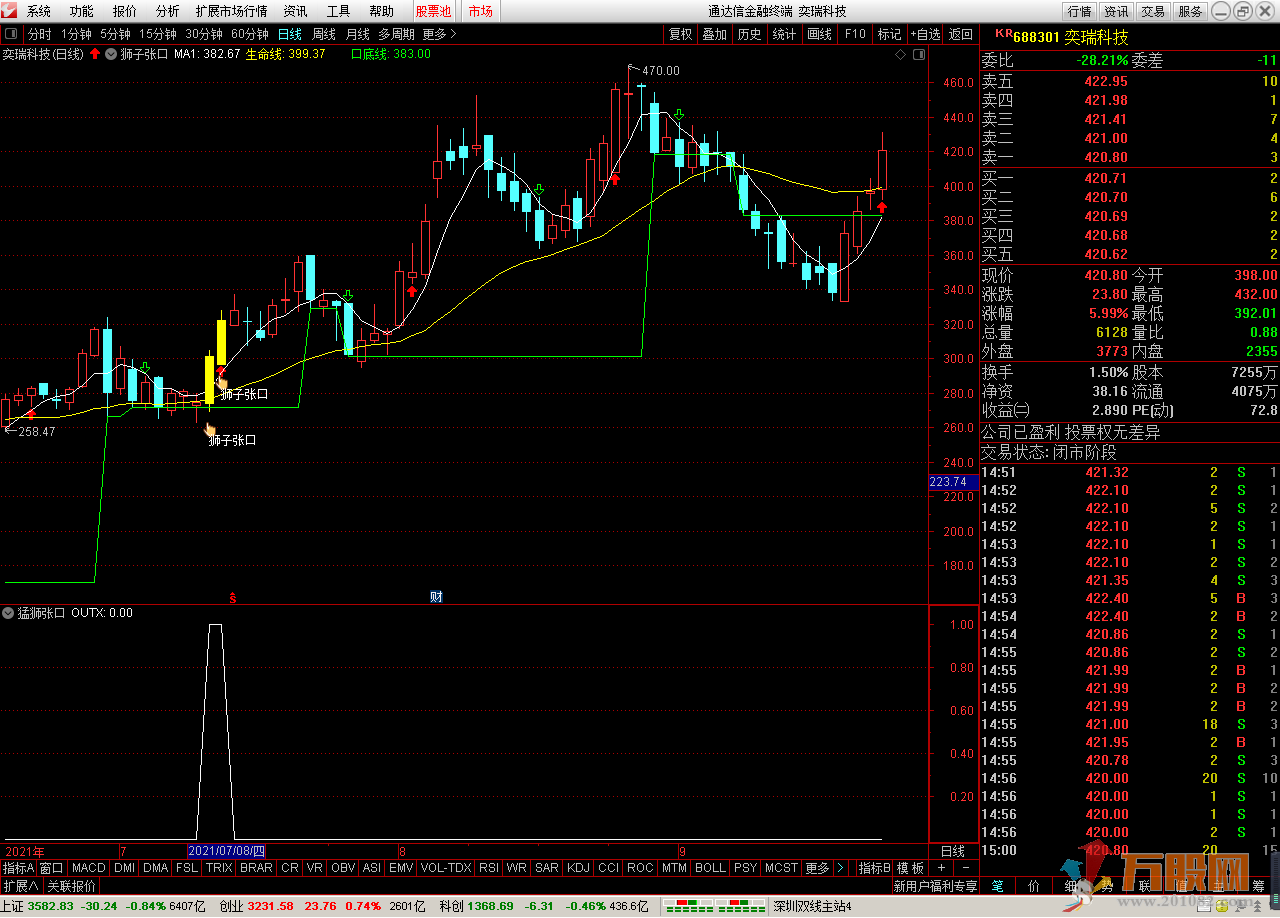Click the plus button beside 模板
Viewport: 1280px width, 918px height.
941,868
